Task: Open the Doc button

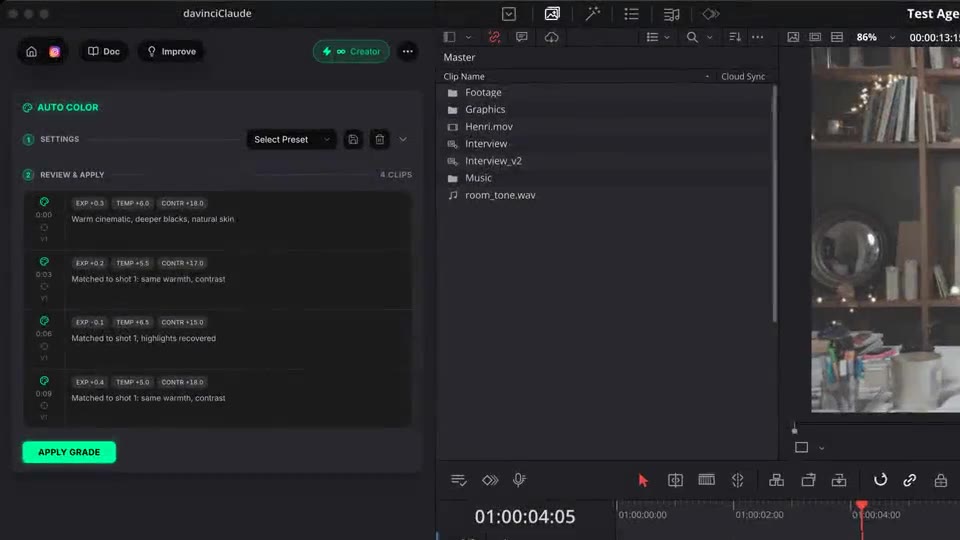Action: coord(103,51)
